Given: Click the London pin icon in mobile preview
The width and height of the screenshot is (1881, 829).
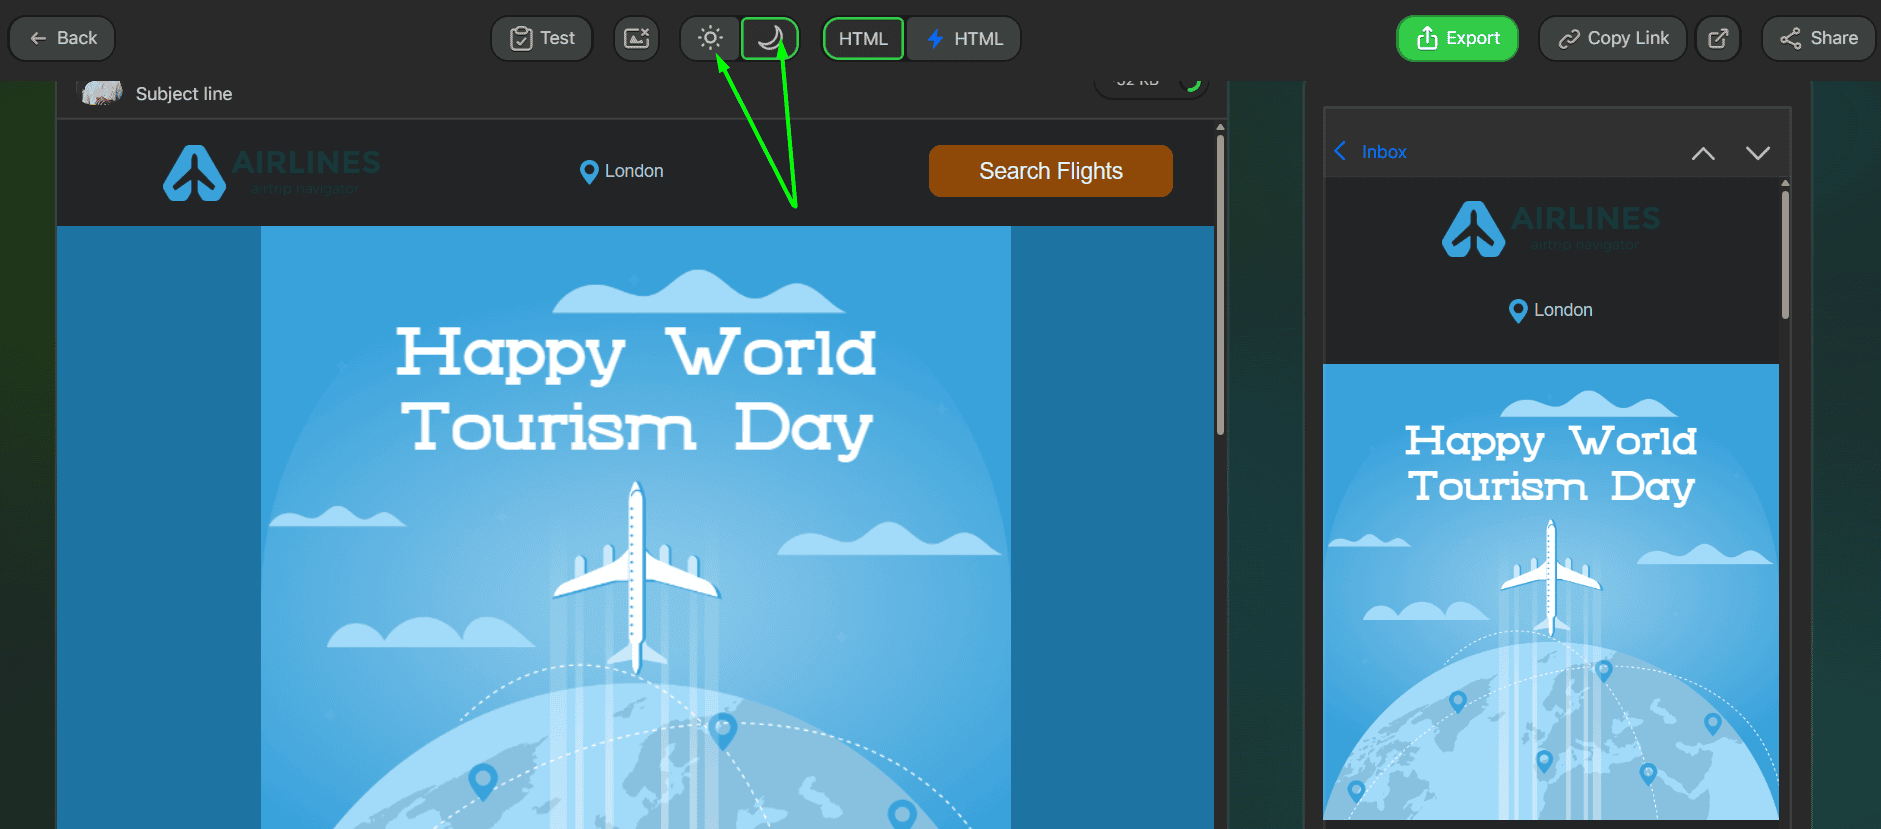Looking at the screenshot, I should point(1518,311).
